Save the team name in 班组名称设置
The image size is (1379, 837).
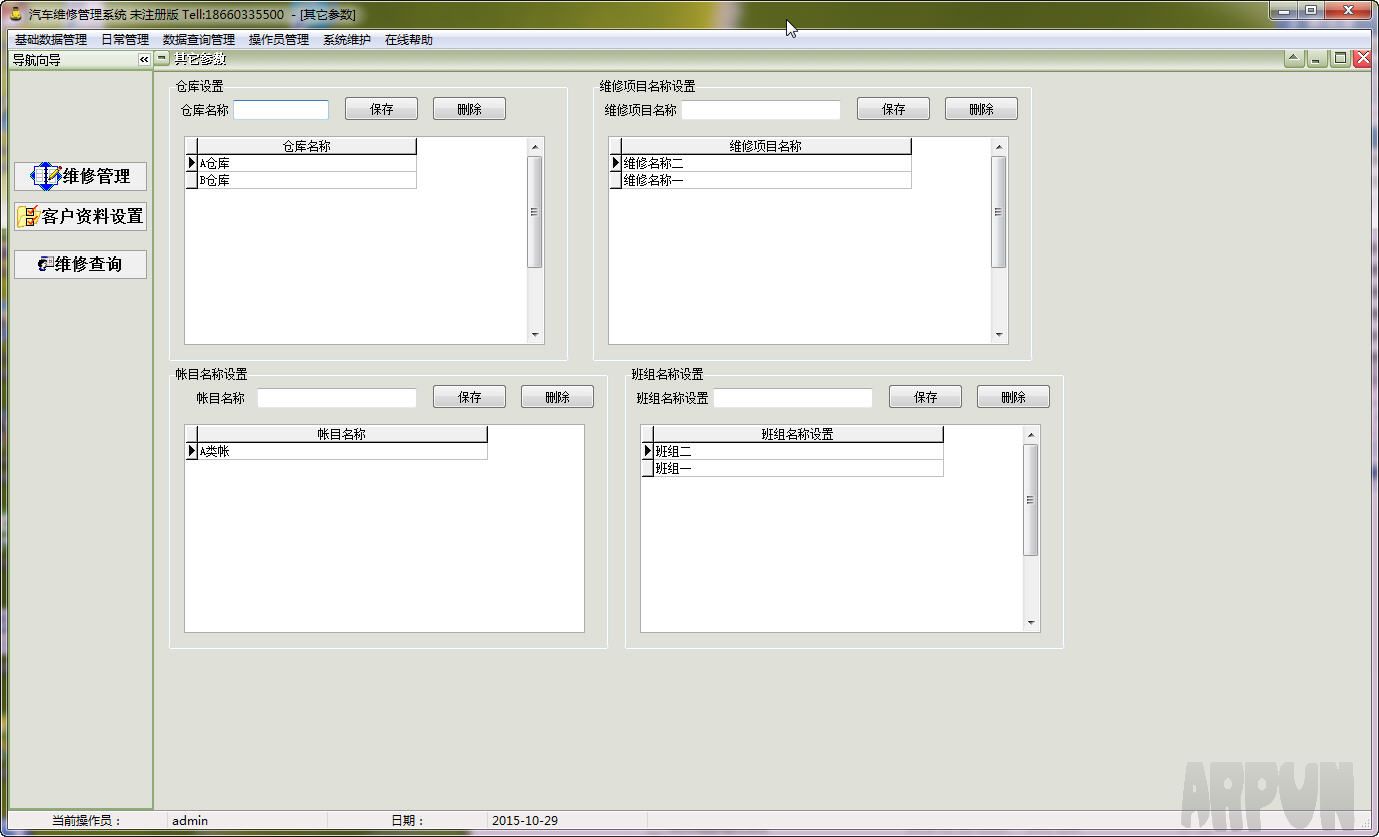[926, 397]
